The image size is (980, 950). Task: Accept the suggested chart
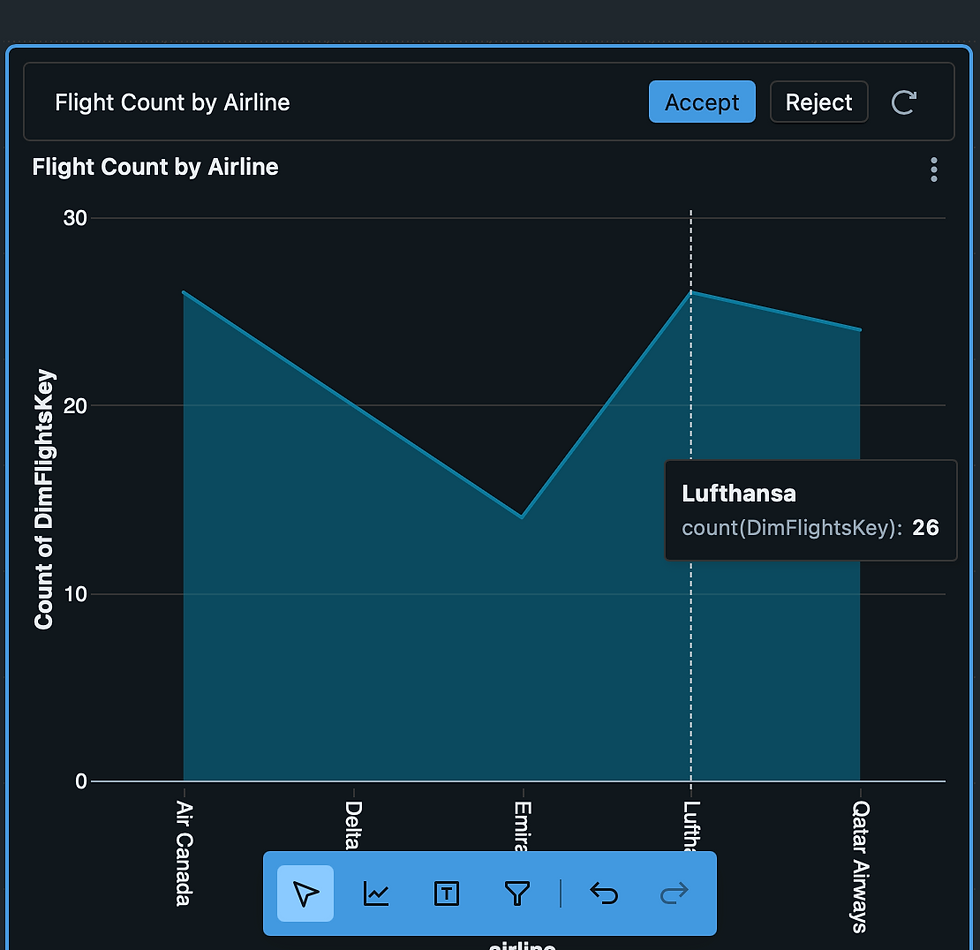(702, 102)
